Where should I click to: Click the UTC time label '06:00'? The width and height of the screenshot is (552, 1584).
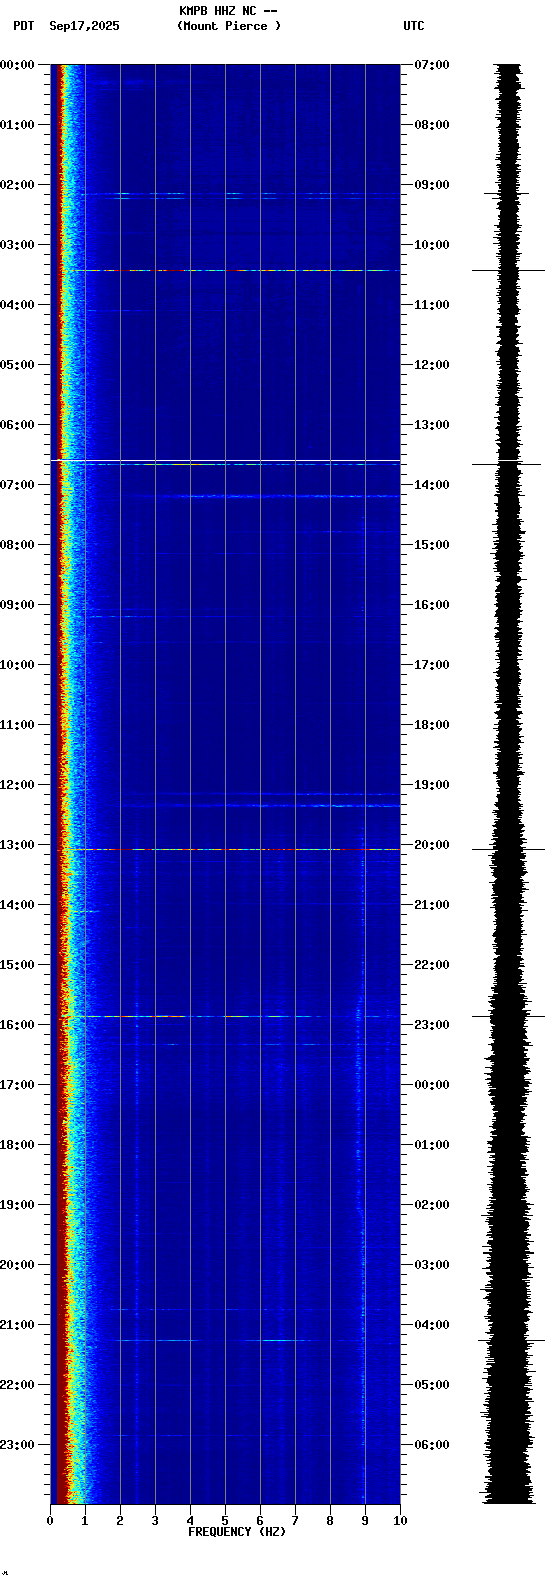coord(432,1445)
